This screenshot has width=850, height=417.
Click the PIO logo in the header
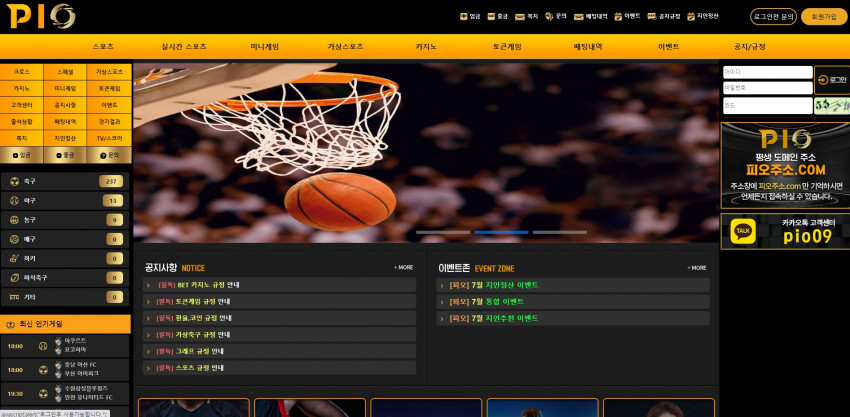coord(41,16)
